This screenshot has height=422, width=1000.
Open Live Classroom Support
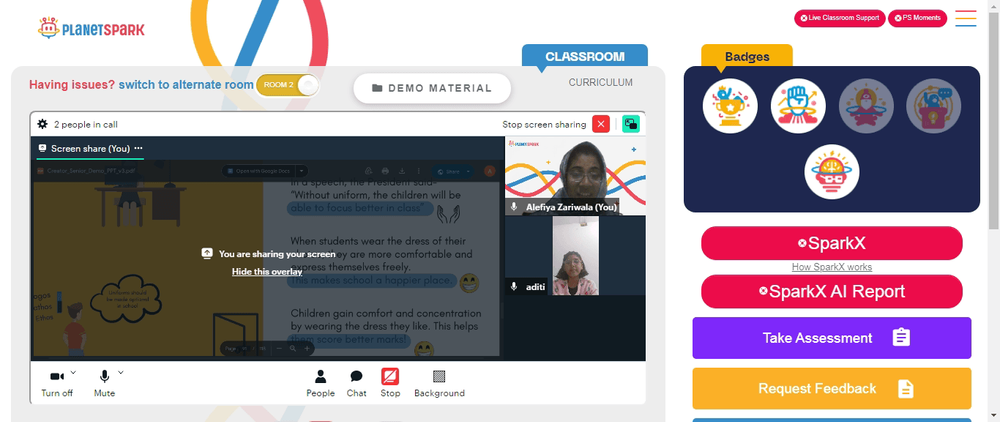(x=839, y=18)
